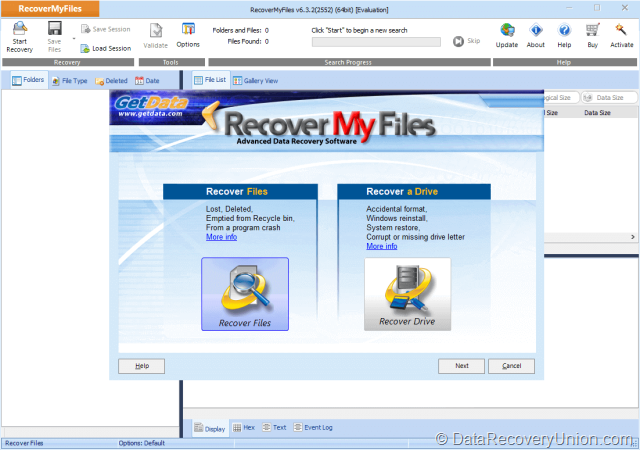The image size is (640, 450).
Task: Click the search progress bar
Action: click(x=376, y=42)
